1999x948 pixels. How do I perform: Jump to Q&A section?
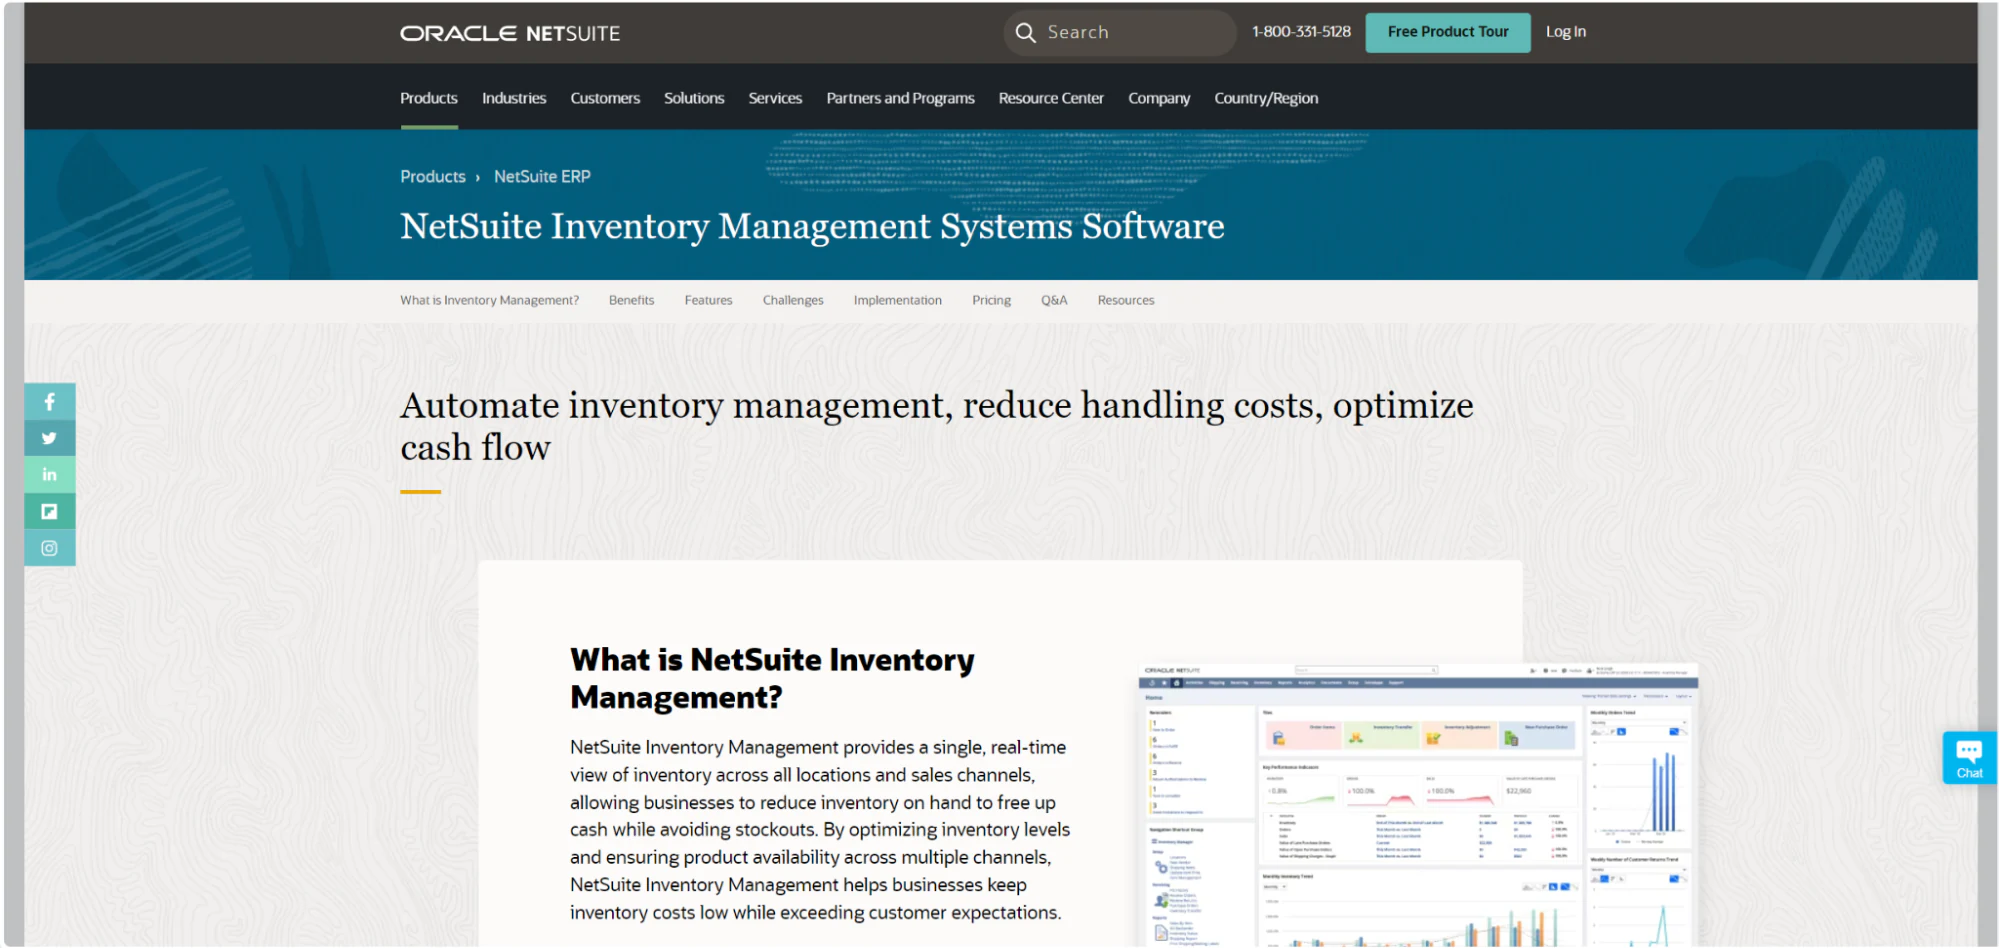(1054, 300)
